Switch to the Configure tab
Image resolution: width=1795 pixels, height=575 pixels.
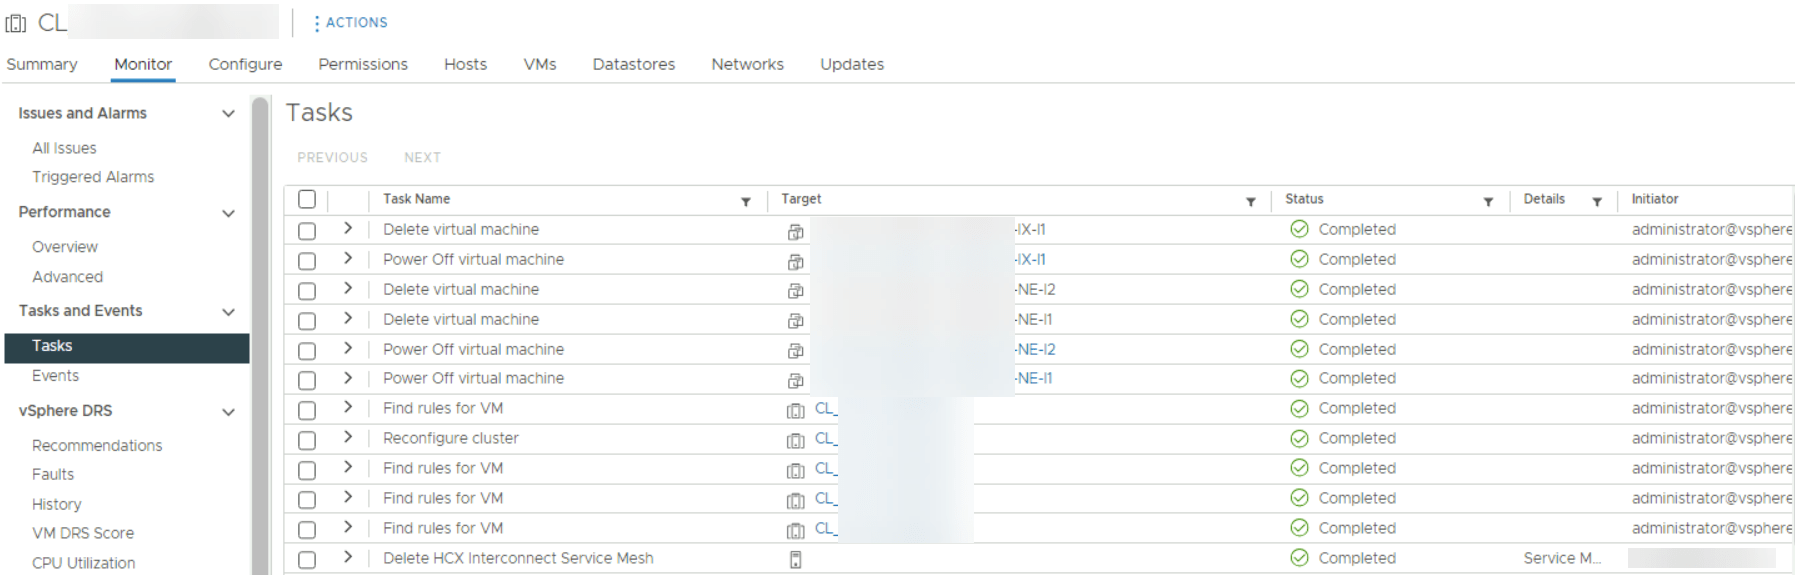tap(245, 64)
